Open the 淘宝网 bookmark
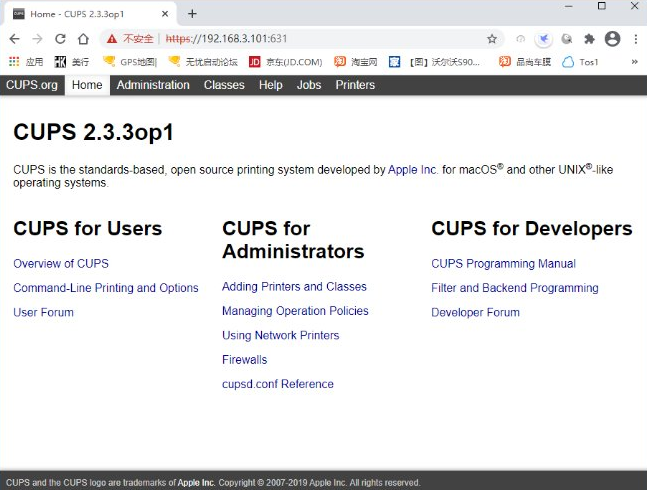Viewport: 647px width, 490px height. [356, 62]
